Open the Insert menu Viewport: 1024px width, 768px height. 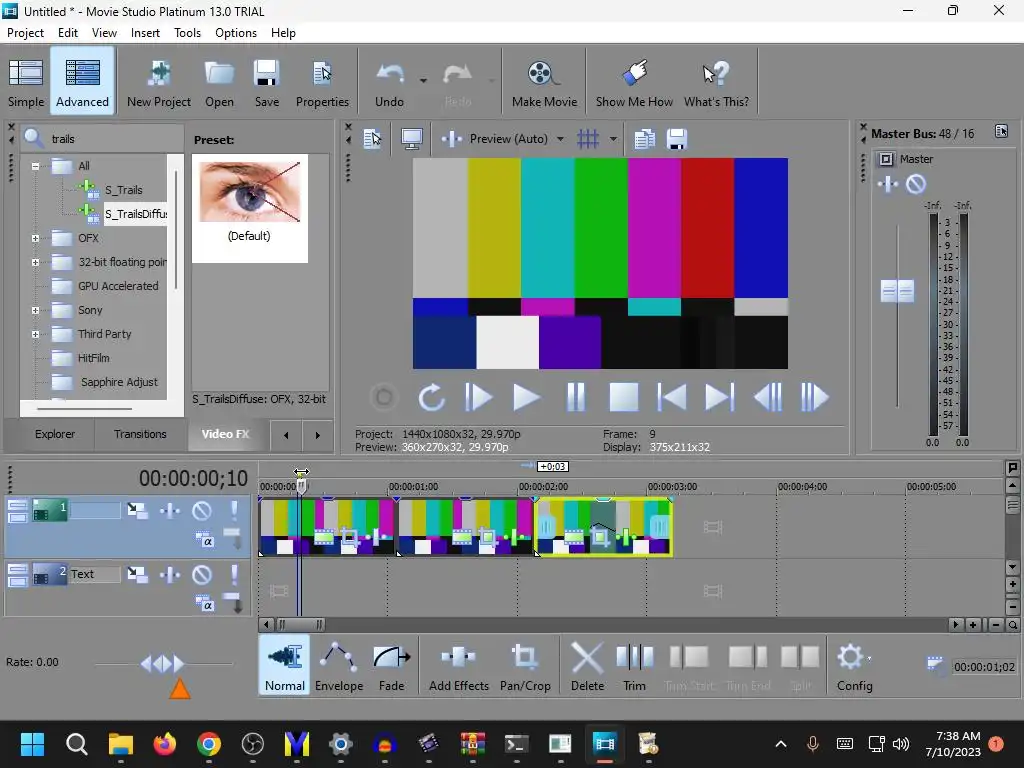point(145,33)
